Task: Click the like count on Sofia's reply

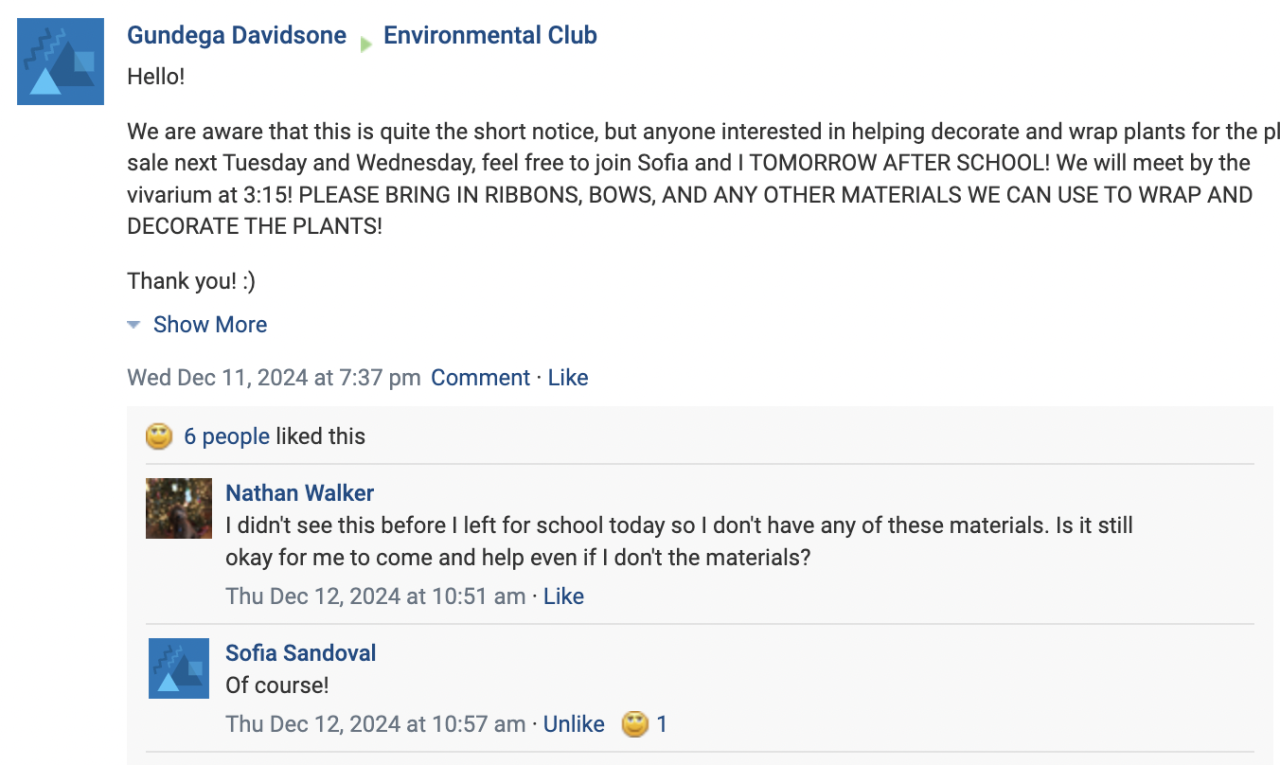Action: coord(662,724)
